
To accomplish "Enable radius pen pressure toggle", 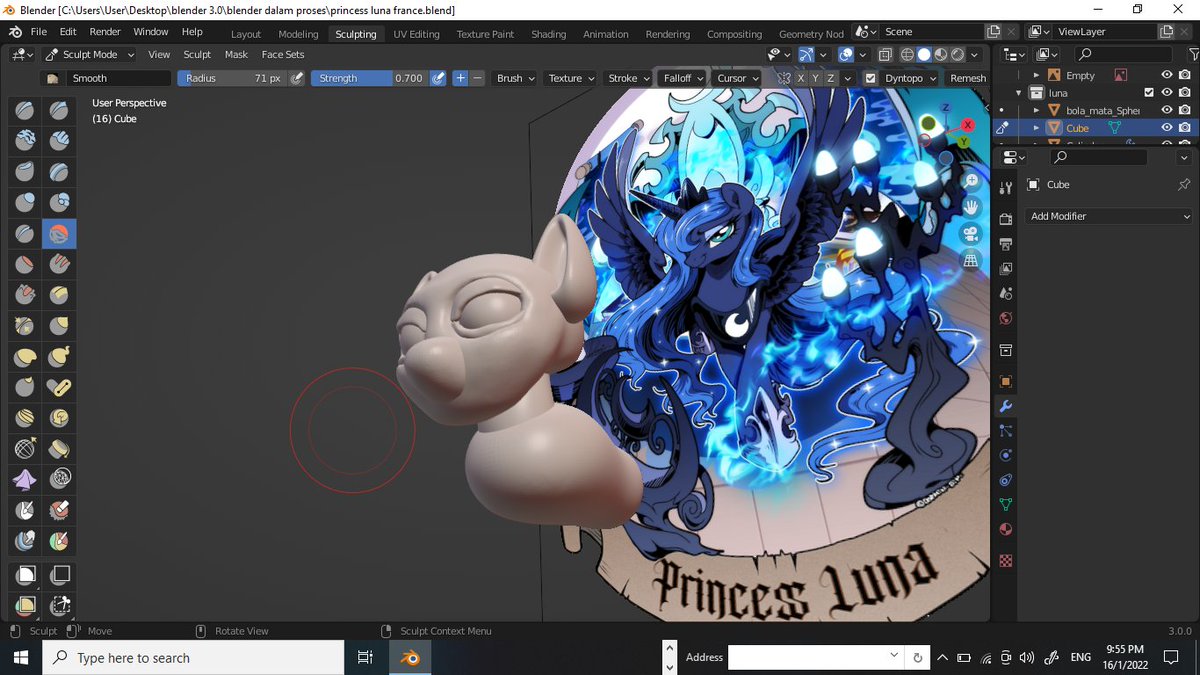I will [296, 78].
